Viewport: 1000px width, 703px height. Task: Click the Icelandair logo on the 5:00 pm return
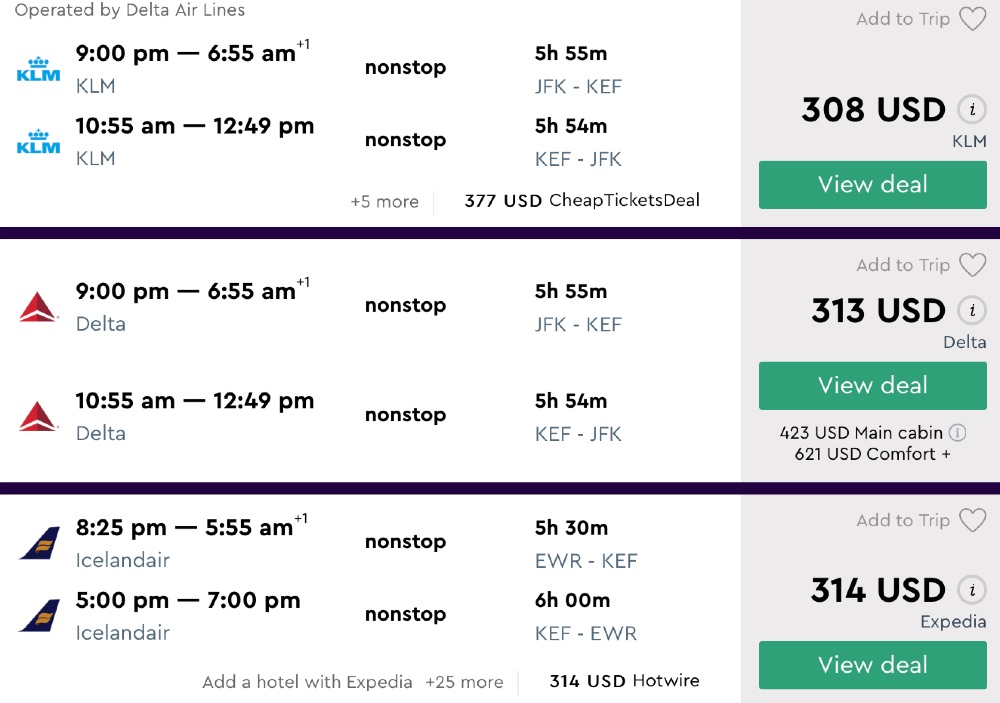pyautogui.click(x=39, y=616)
